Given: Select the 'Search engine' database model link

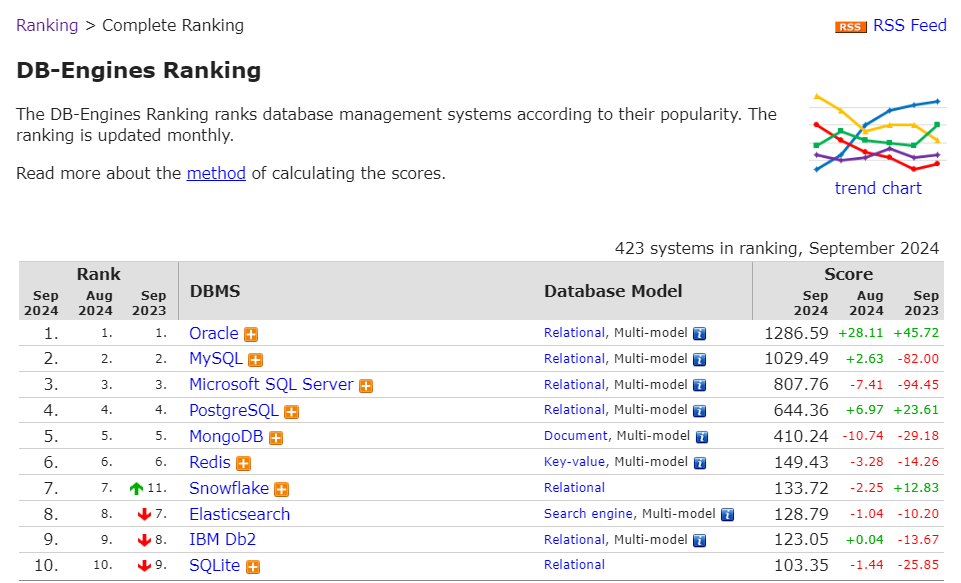Looking at the screenshot, I should [588, 514].
